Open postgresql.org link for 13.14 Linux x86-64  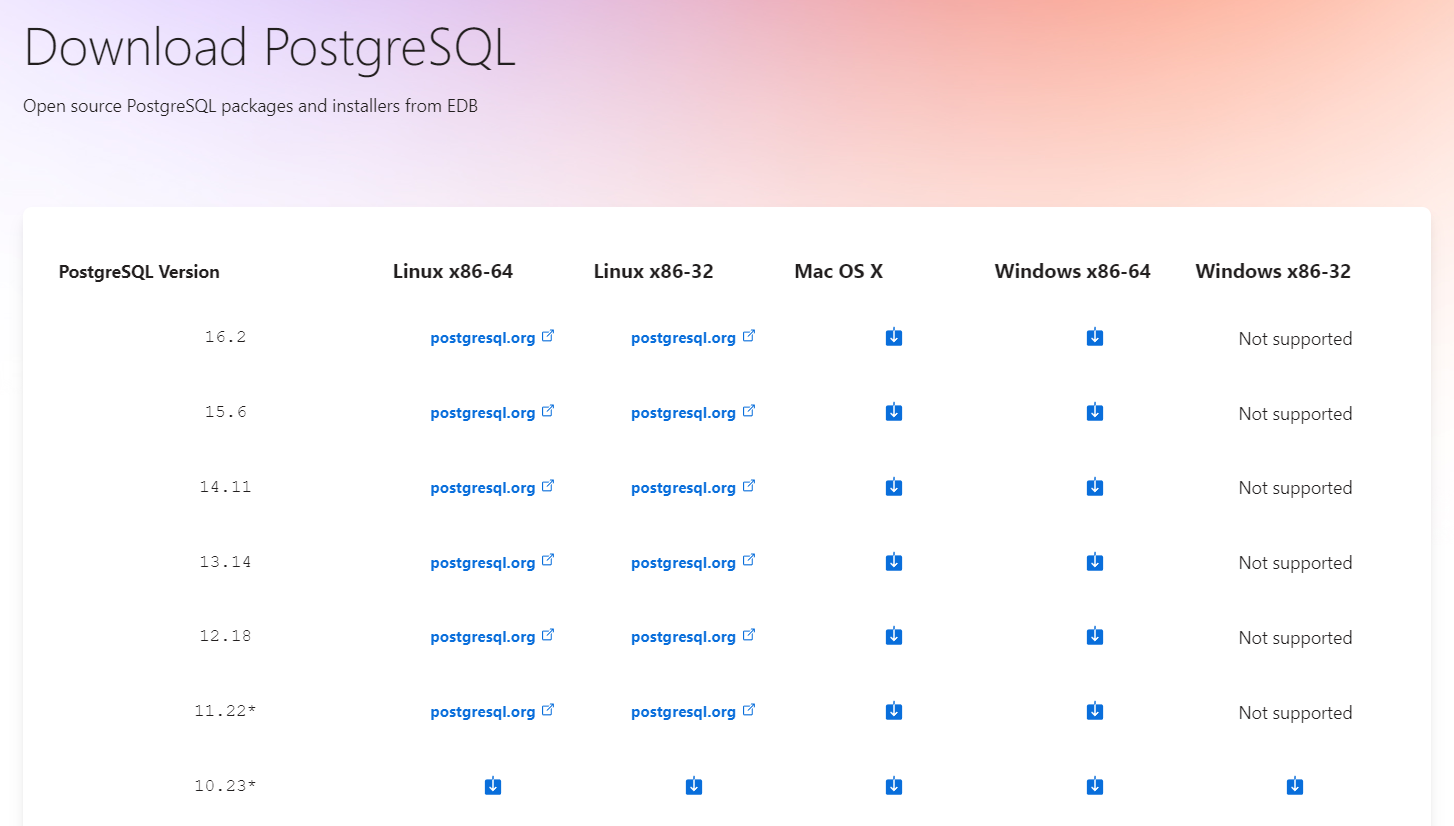[x=492, y=563]
